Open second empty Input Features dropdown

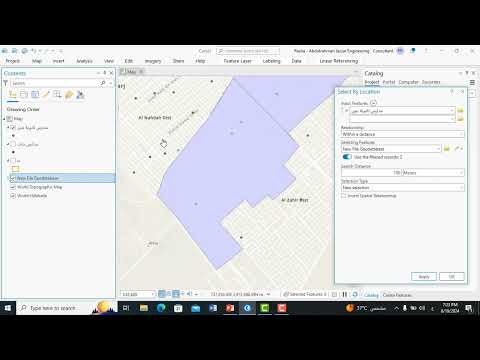point(452,119)
